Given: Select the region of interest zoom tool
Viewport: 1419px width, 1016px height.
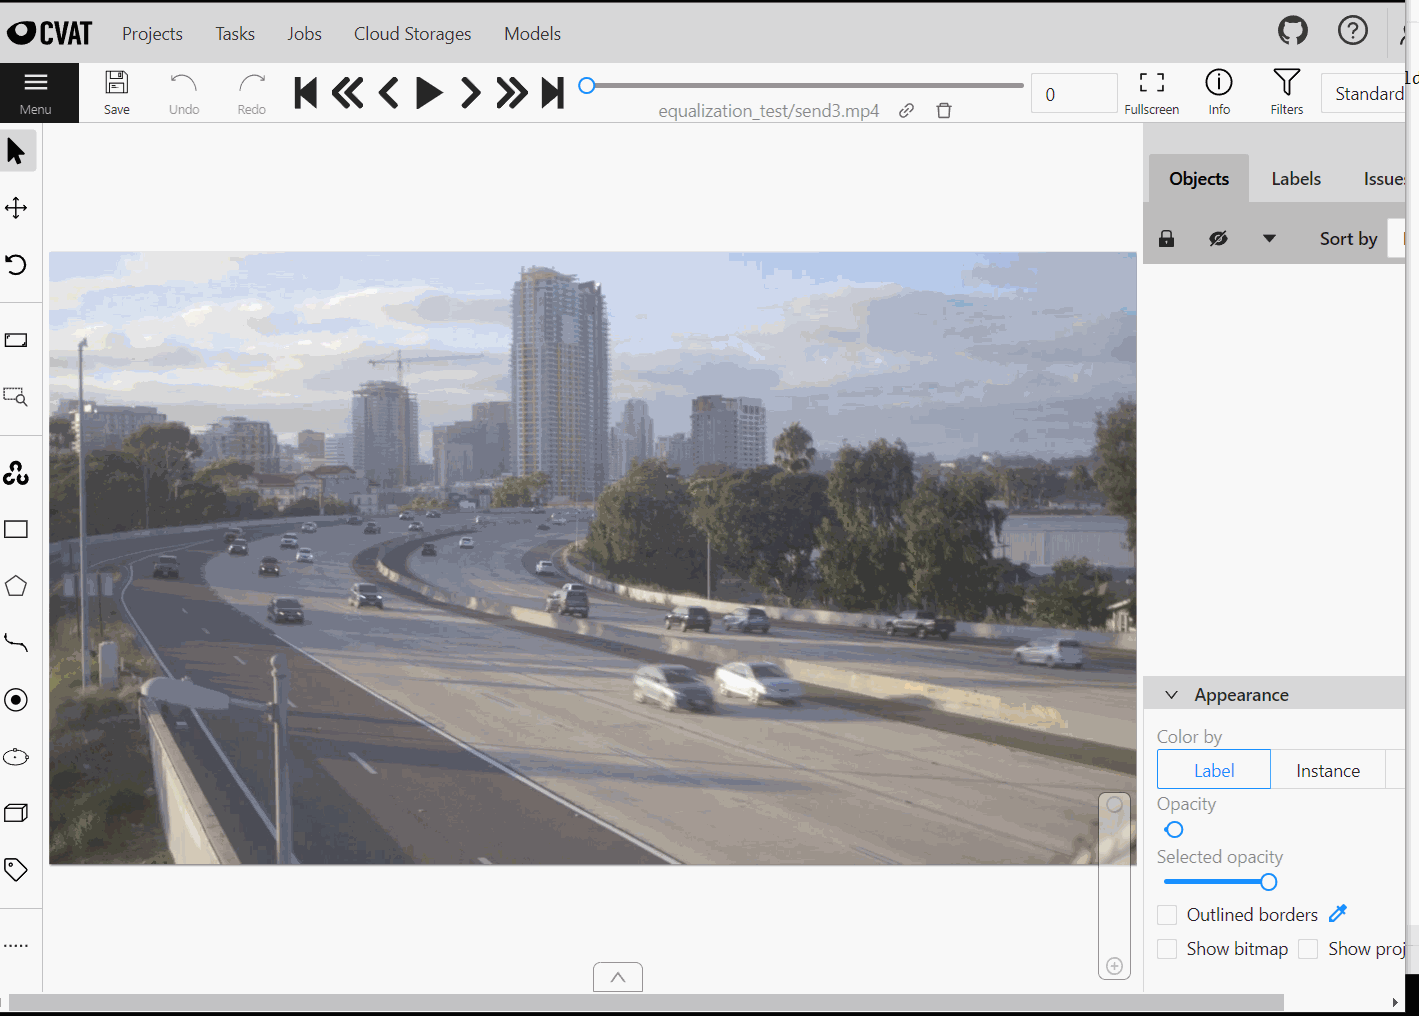Looking at the screenshot, I should point(16,397).
